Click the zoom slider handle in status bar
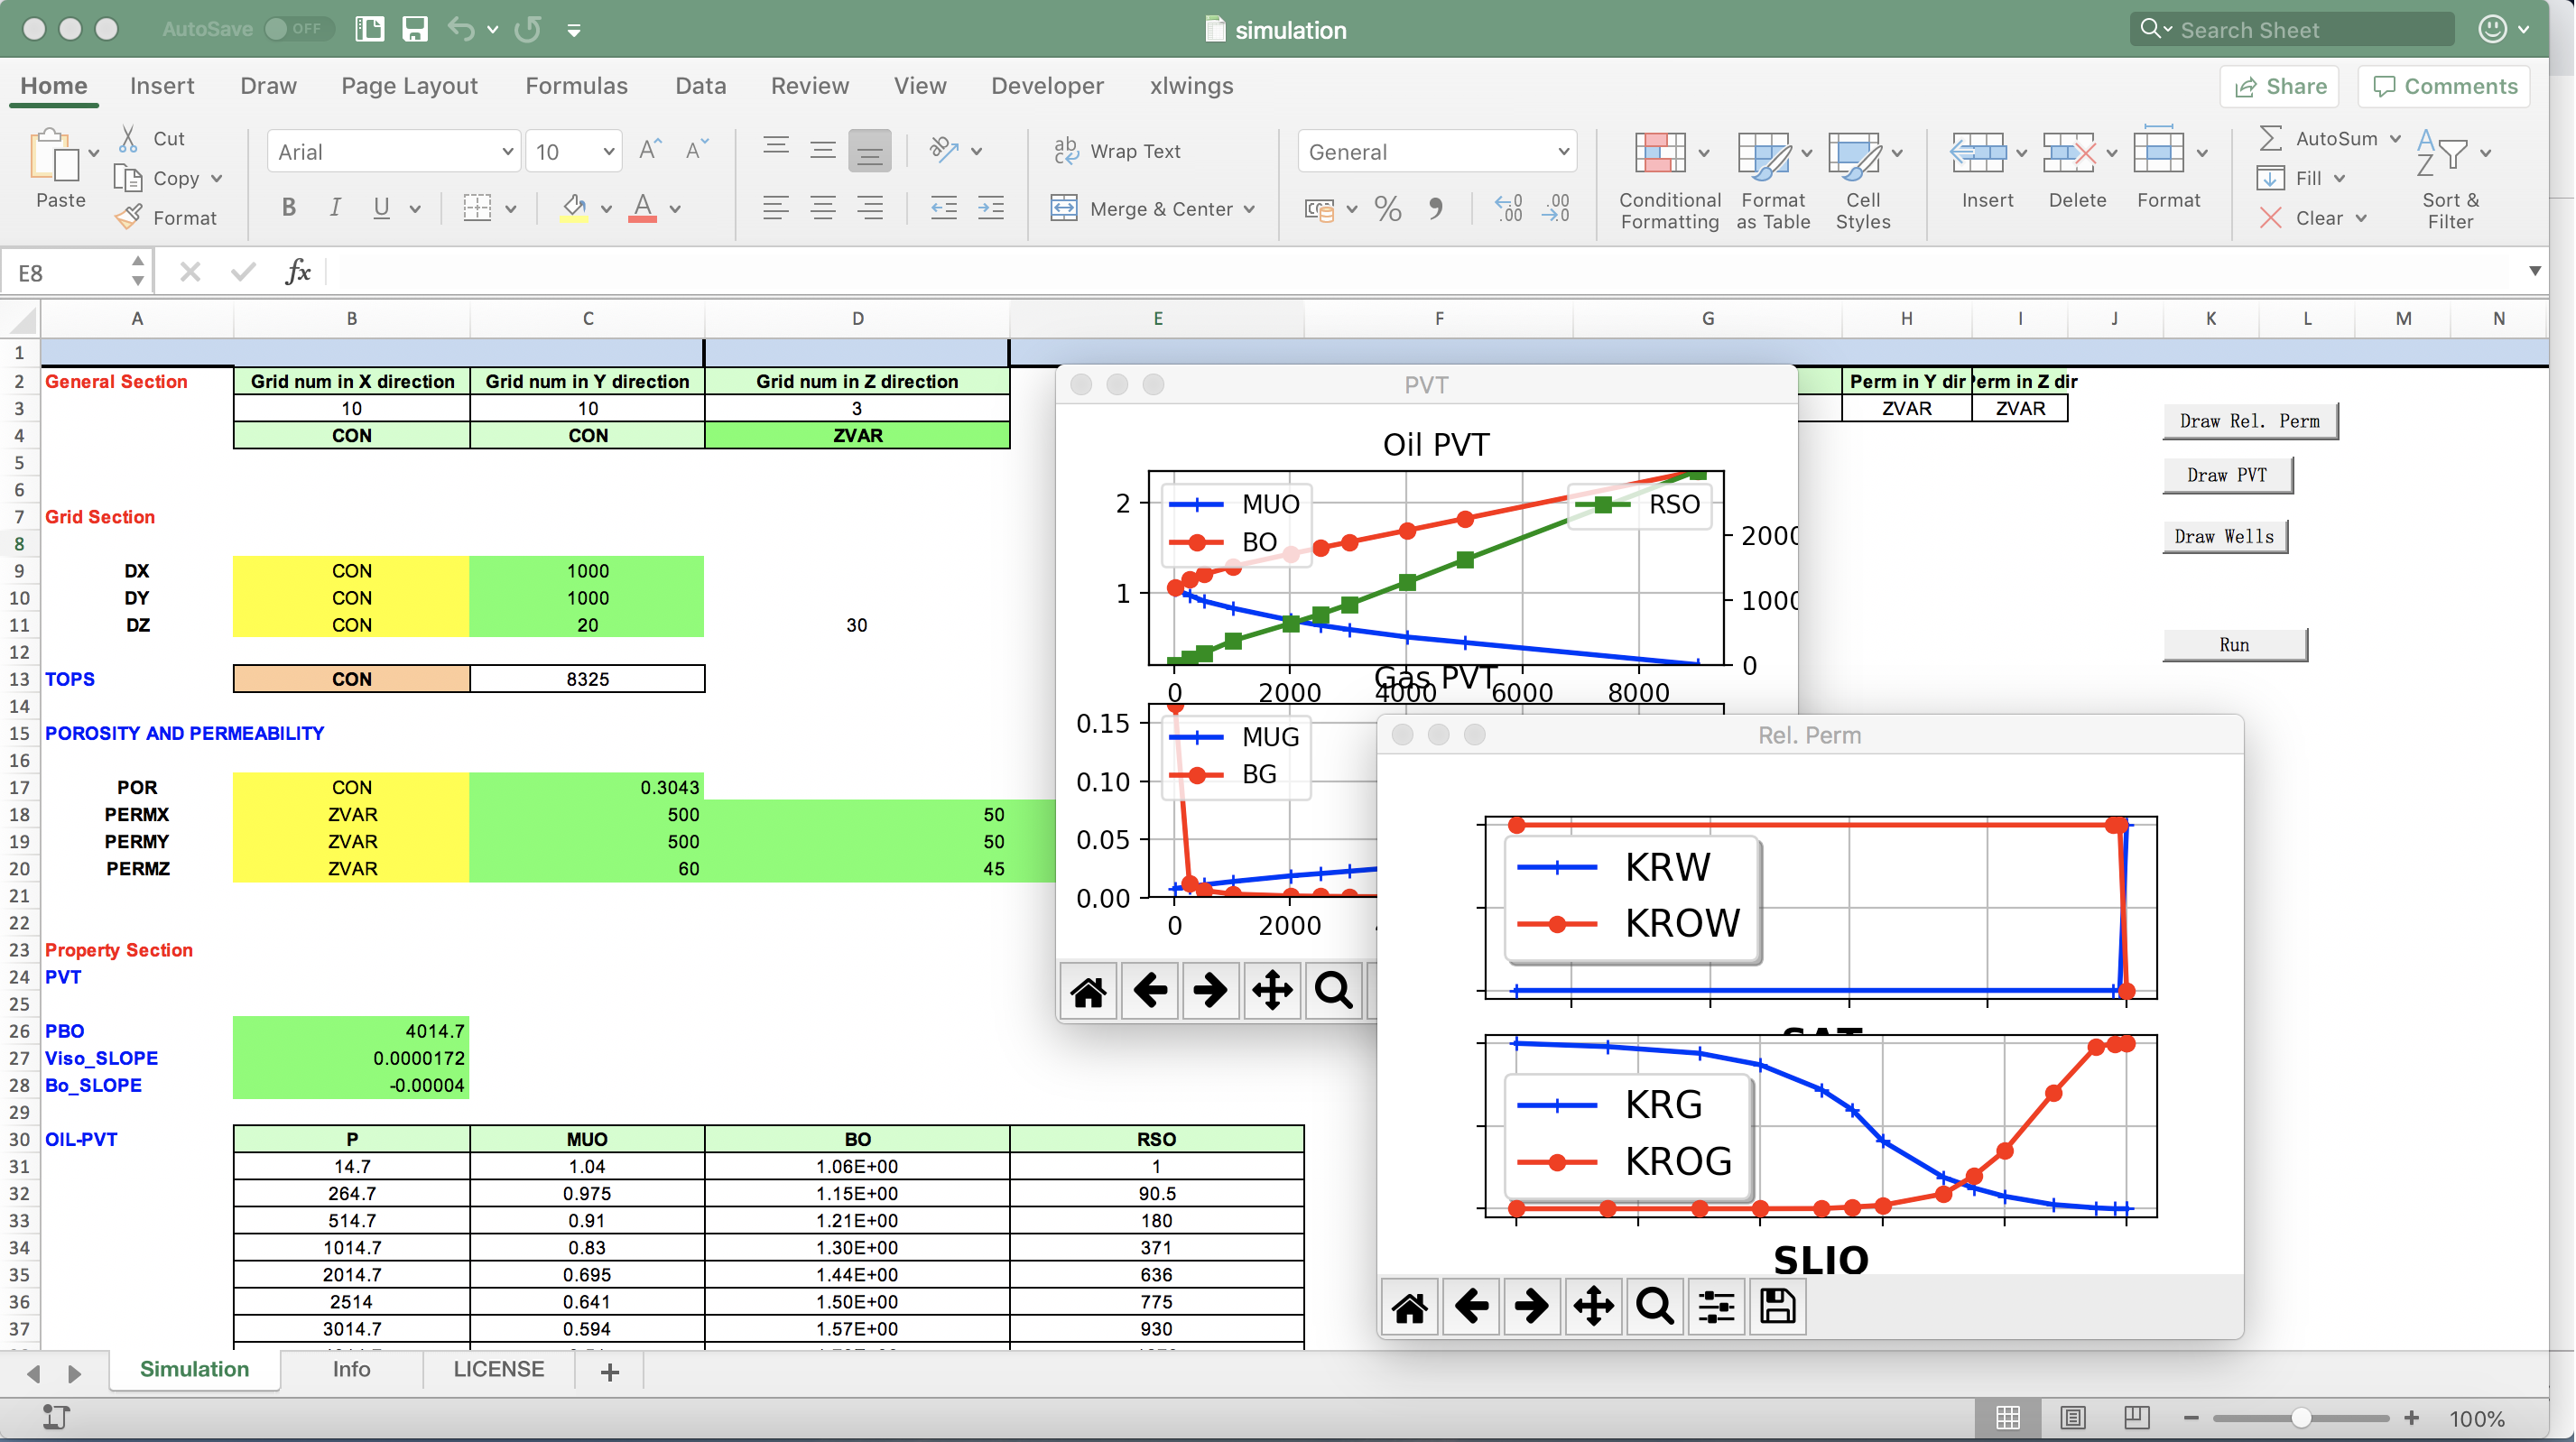2576x1442 pixels. [2300, 1417]
